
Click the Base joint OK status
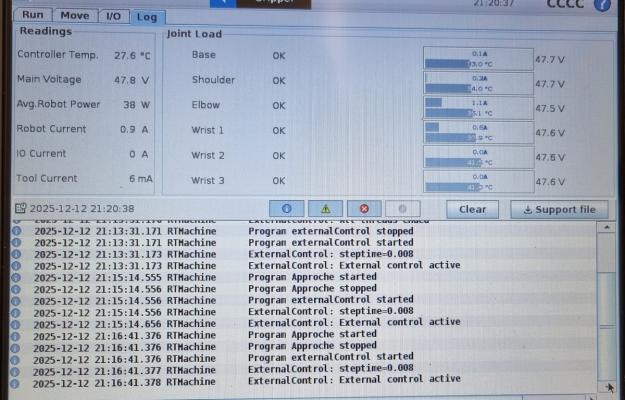(x=279, y=56)
